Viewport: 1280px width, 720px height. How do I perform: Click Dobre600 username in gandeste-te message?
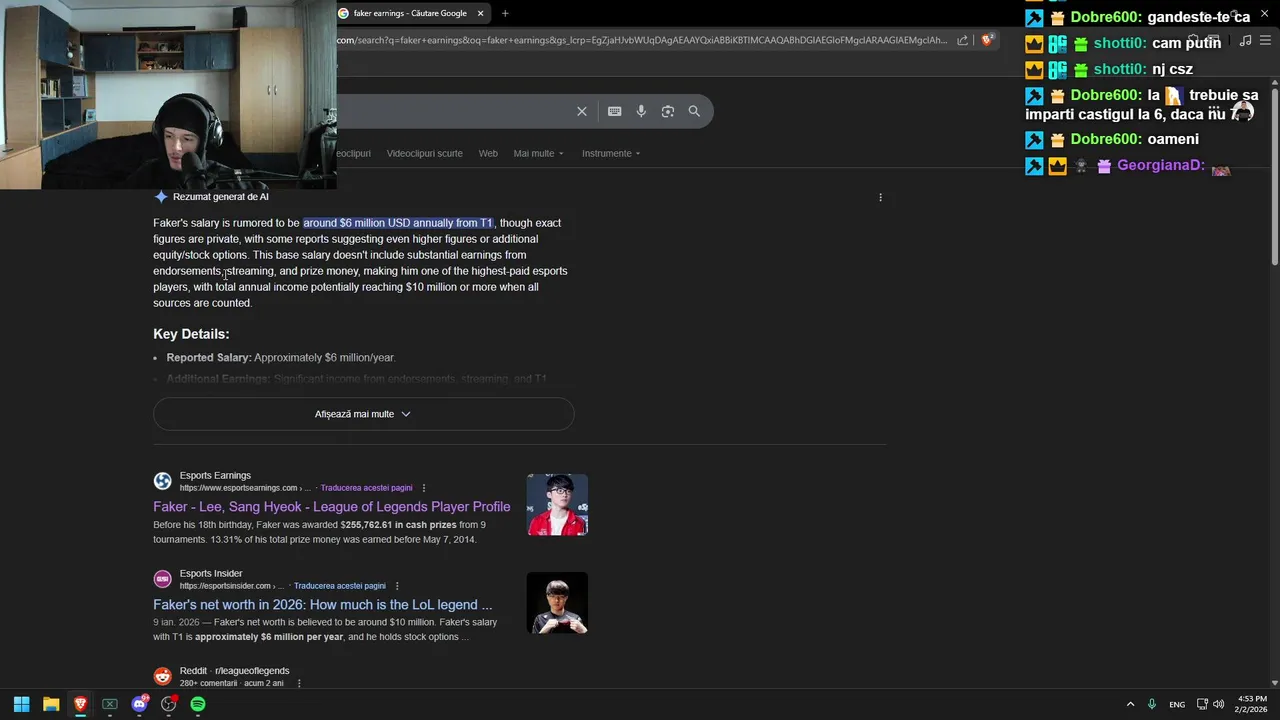[x=1105, y=17]
